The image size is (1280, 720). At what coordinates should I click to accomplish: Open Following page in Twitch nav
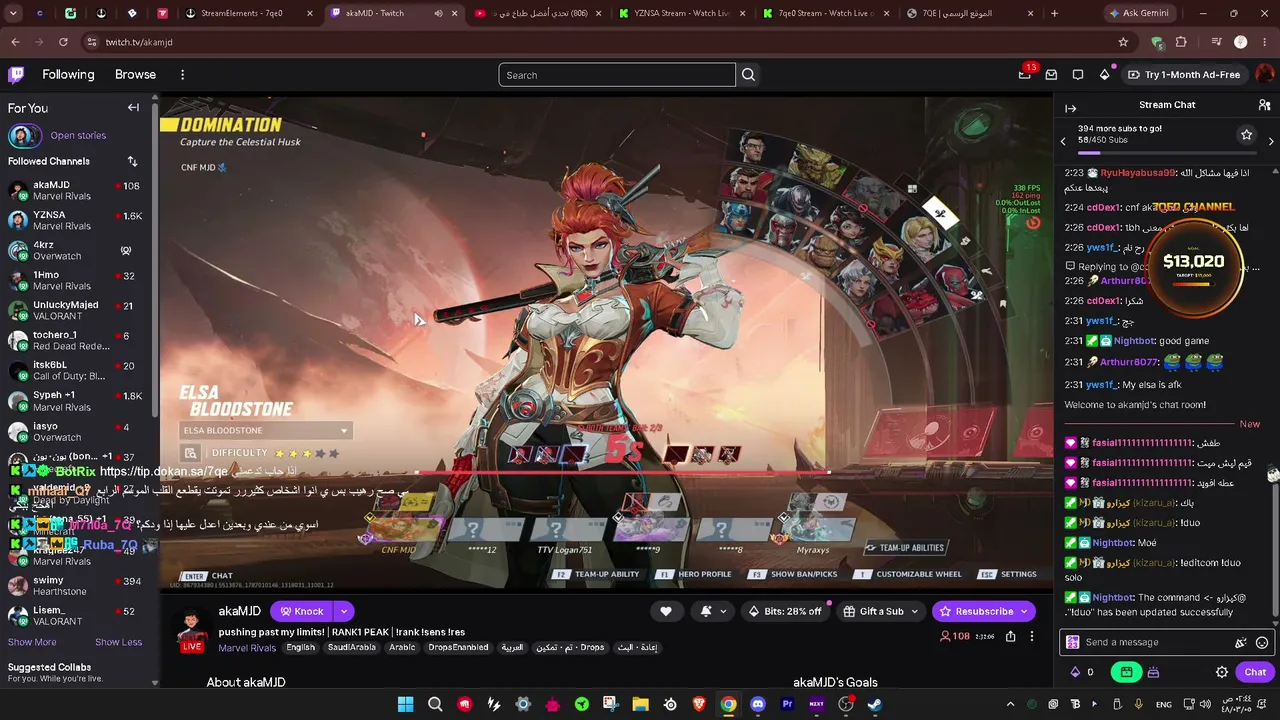pos(68,75)
